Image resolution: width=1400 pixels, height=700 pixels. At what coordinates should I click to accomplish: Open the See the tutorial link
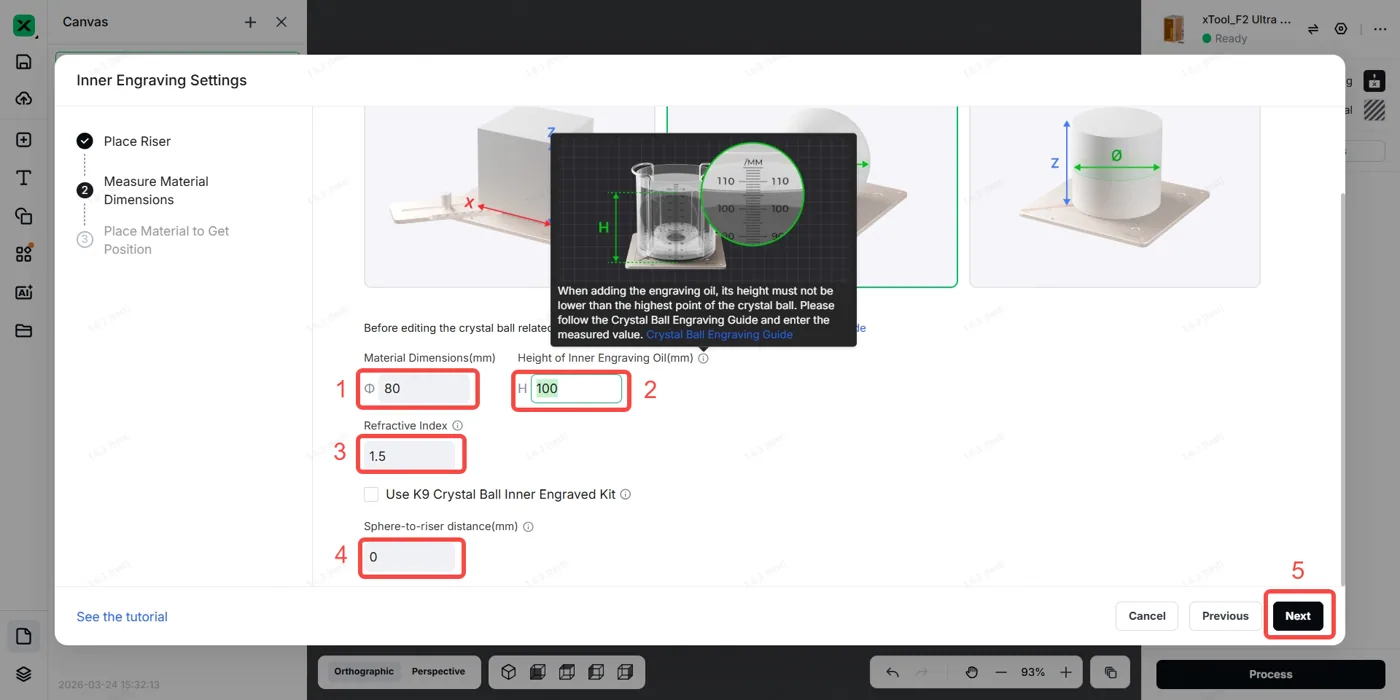click(122, 617)
